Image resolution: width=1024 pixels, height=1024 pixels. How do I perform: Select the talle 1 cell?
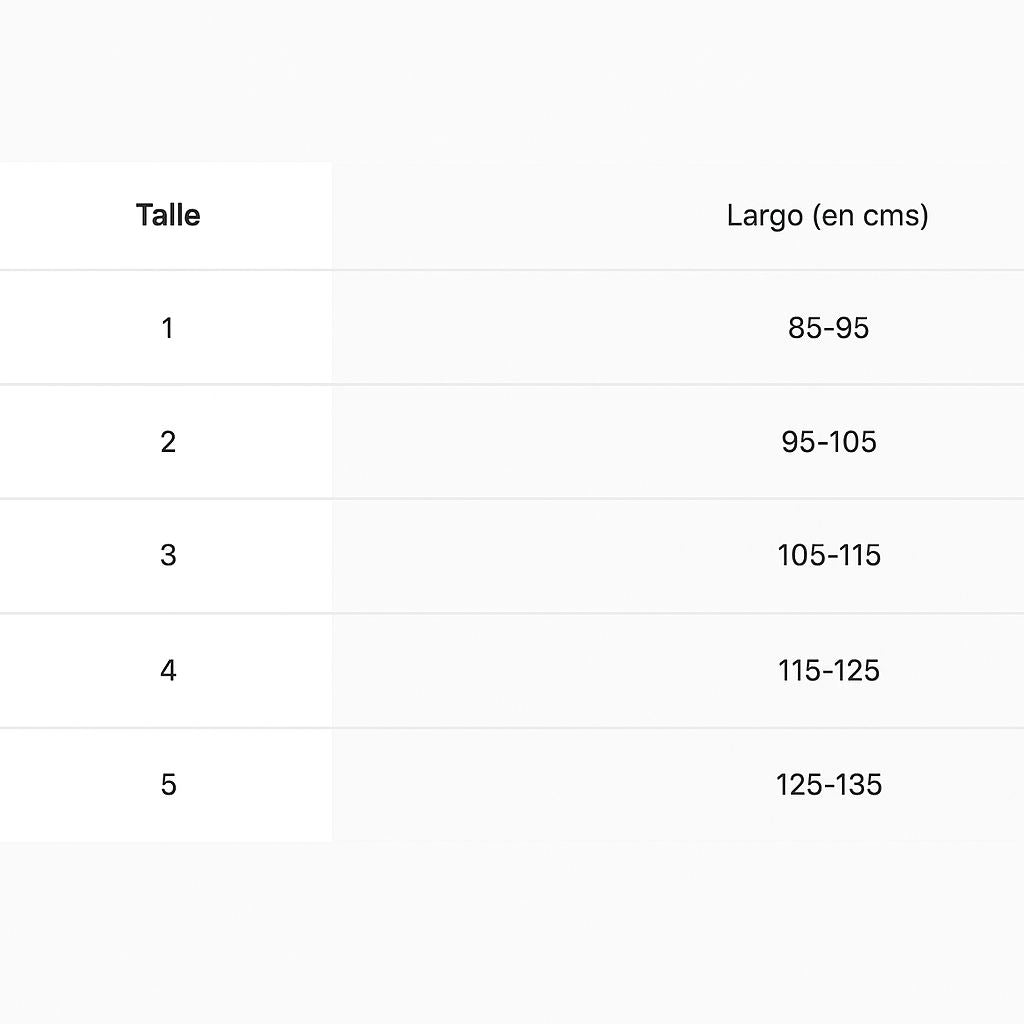coord(167,328)
